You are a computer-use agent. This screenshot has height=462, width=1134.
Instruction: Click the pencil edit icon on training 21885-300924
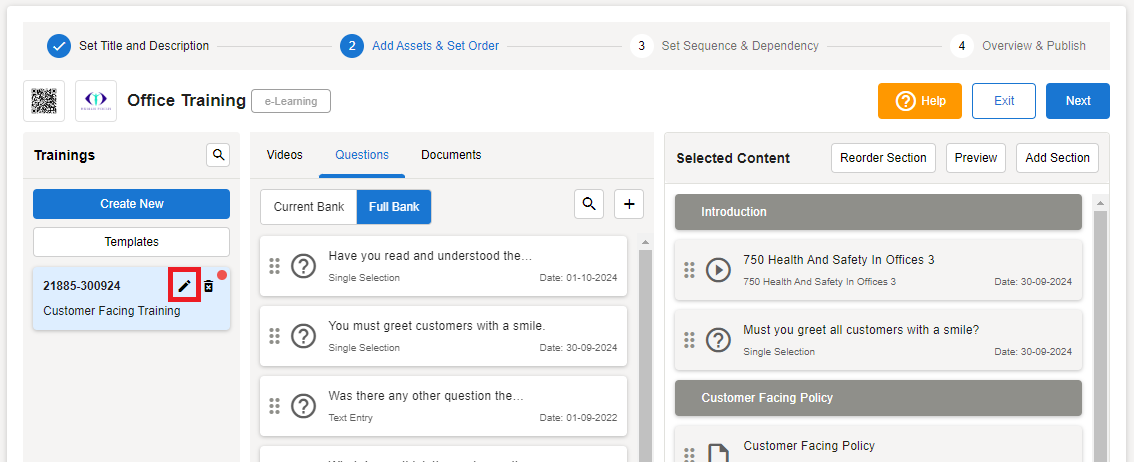tap(184, 286)
